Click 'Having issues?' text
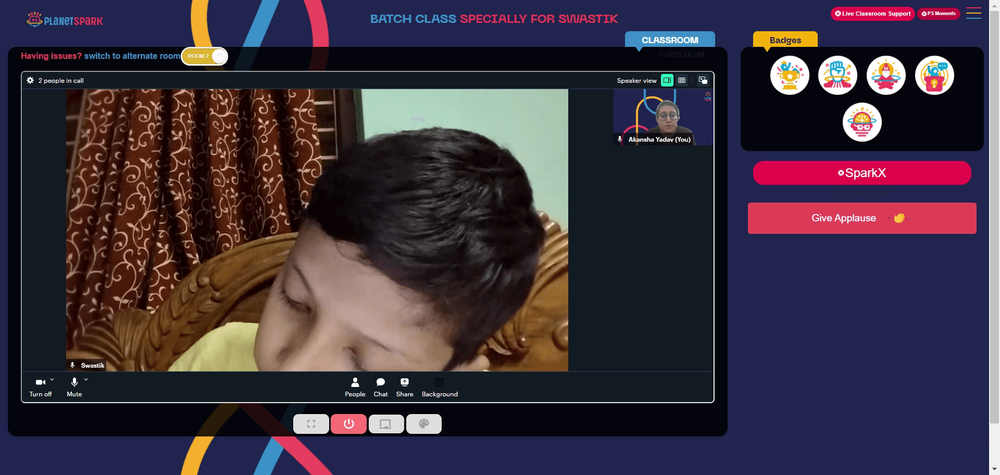This screenshot has height=475, width=1000. (x=51, y=56)
